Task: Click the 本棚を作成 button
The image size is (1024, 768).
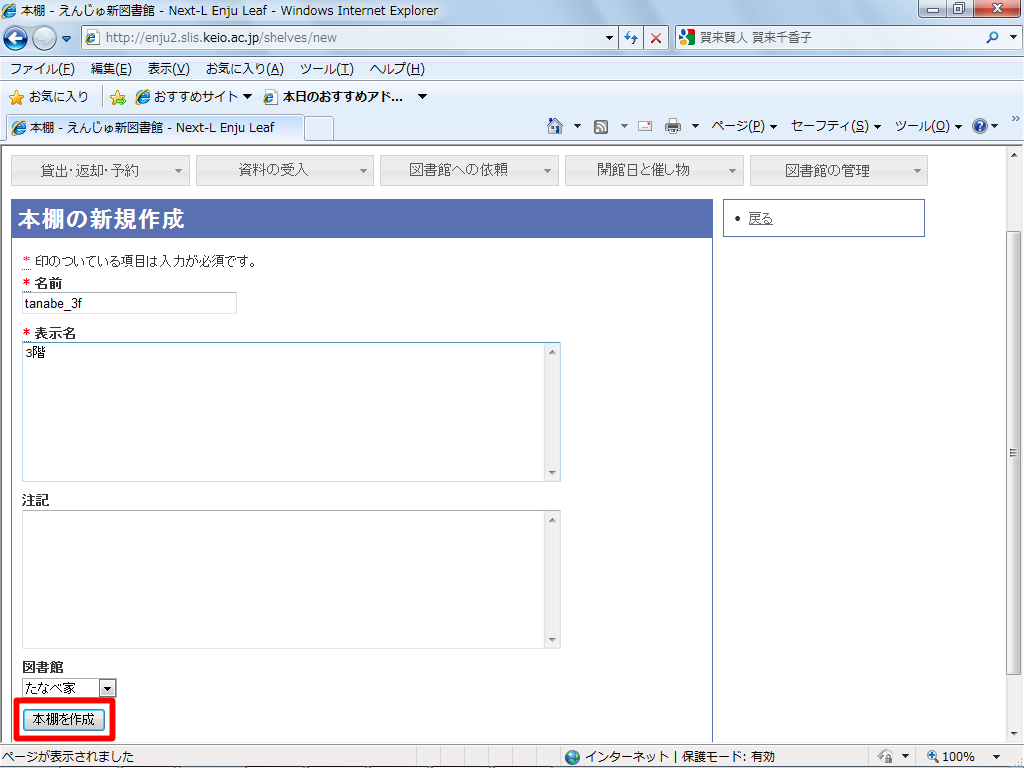Action: [x=64, y=719]
